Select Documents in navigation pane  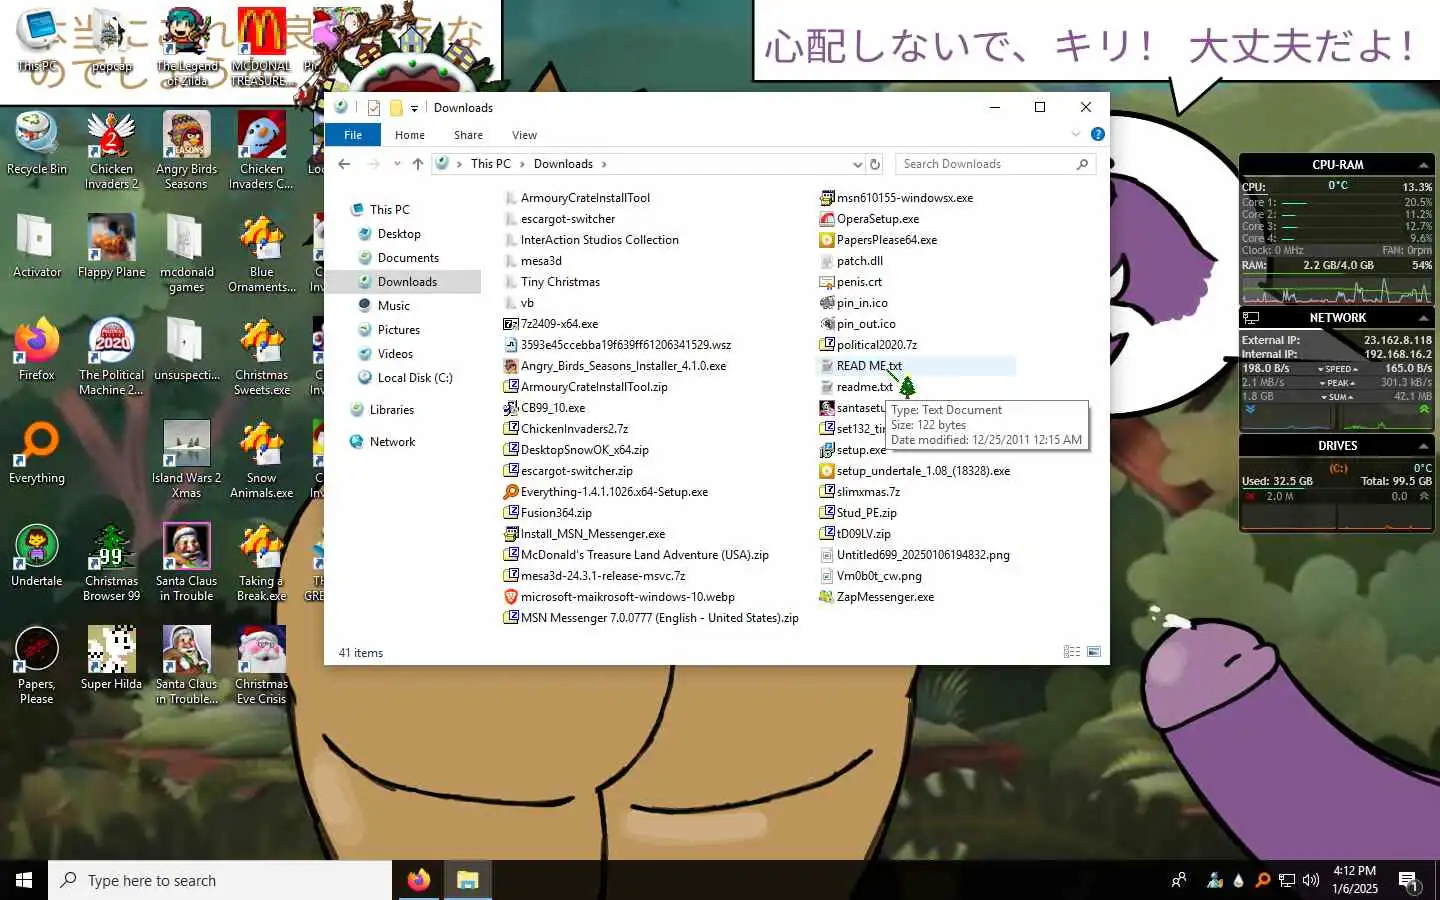(408, 258)
